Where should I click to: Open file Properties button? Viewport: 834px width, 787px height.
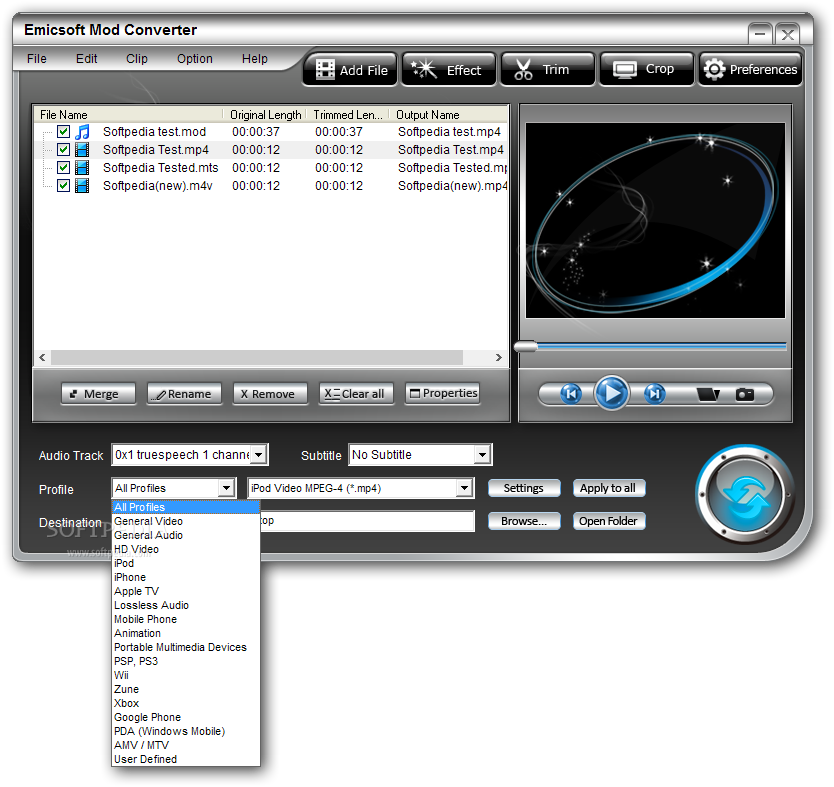point(442,394)
